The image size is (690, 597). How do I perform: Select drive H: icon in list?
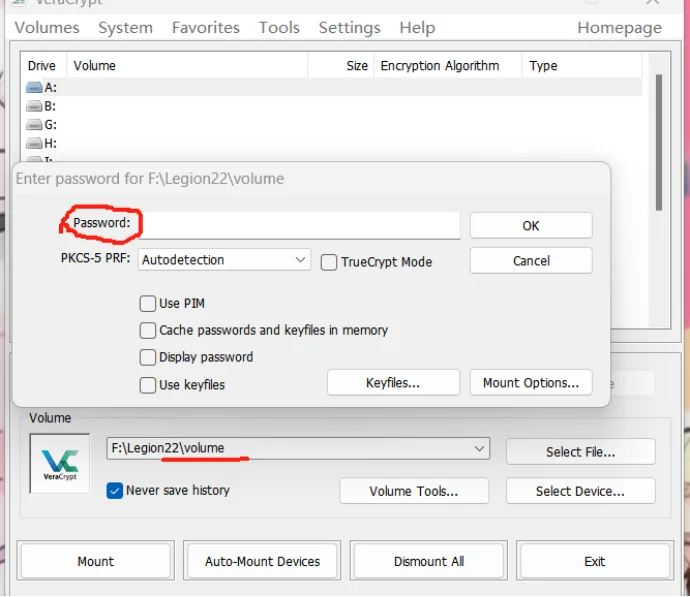coord(34,144)
